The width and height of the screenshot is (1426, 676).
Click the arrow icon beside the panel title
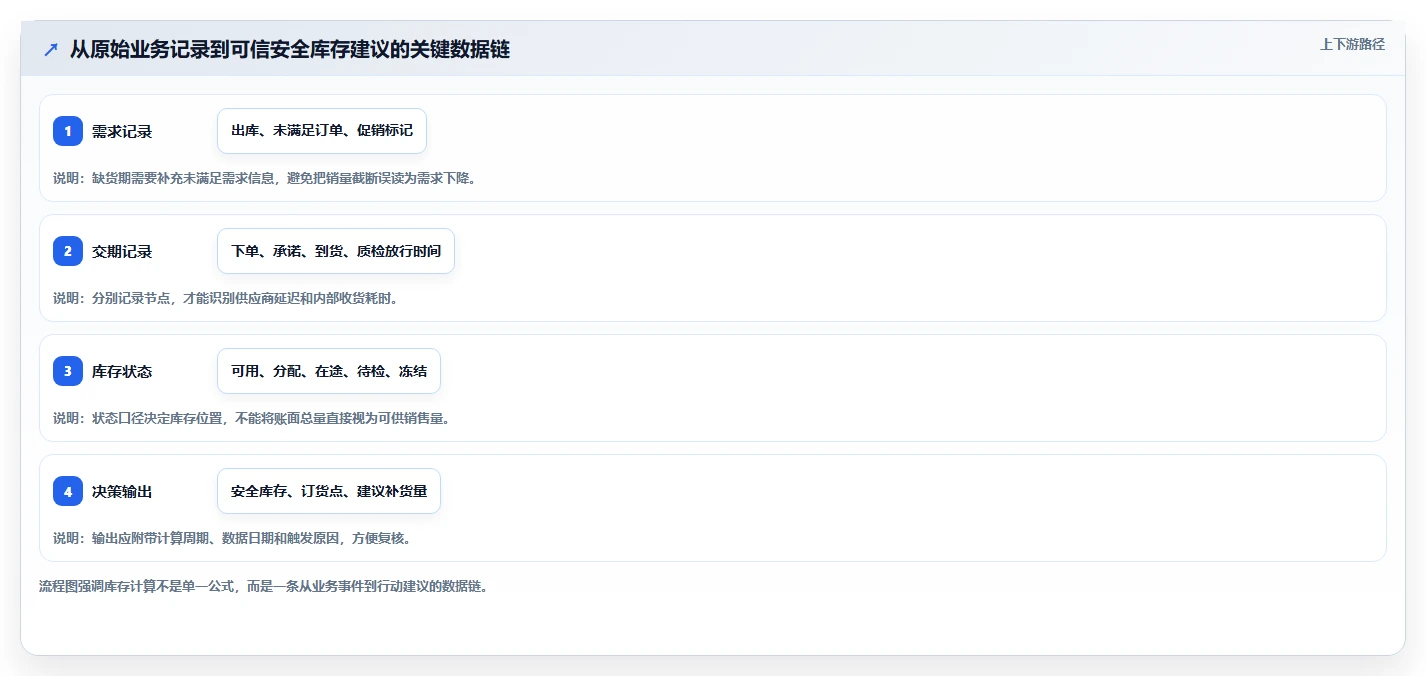coord(51,49)
